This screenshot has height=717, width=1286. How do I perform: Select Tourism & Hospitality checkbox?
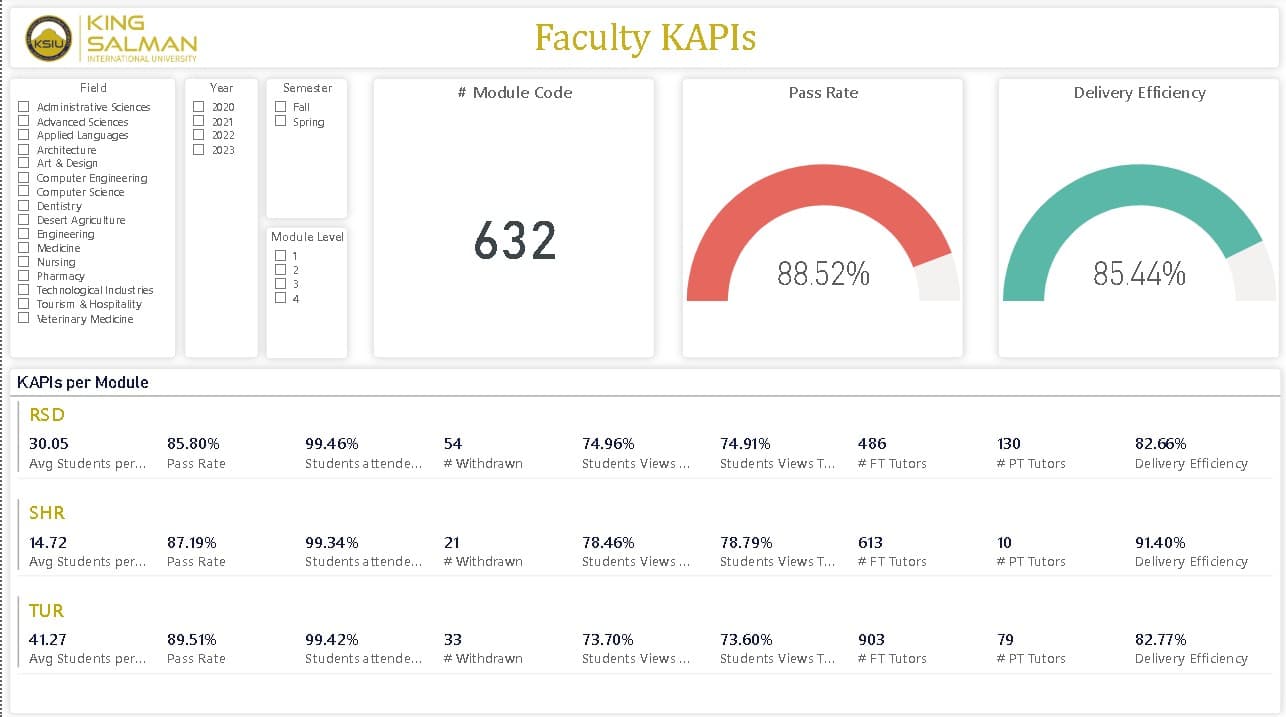[x=24, y=304]
